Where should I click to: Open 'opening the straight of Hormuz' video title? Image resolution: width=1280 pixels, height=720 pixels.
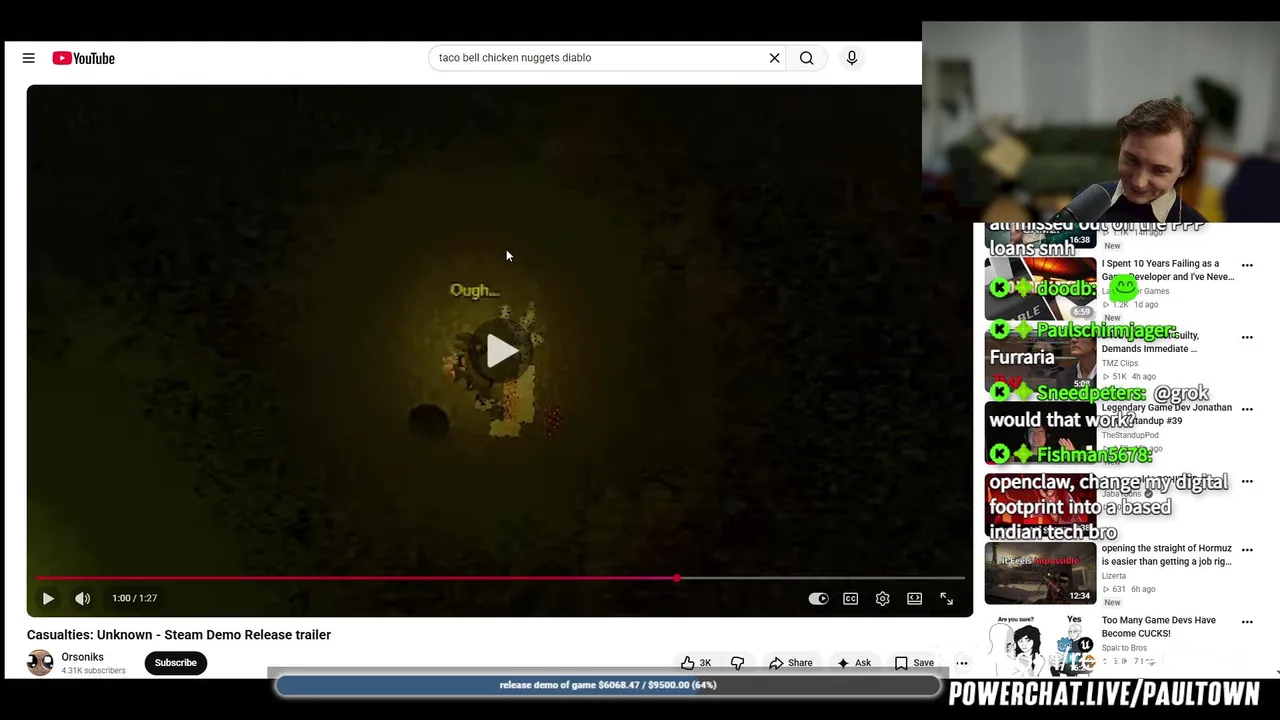[x=1166, y=555]
